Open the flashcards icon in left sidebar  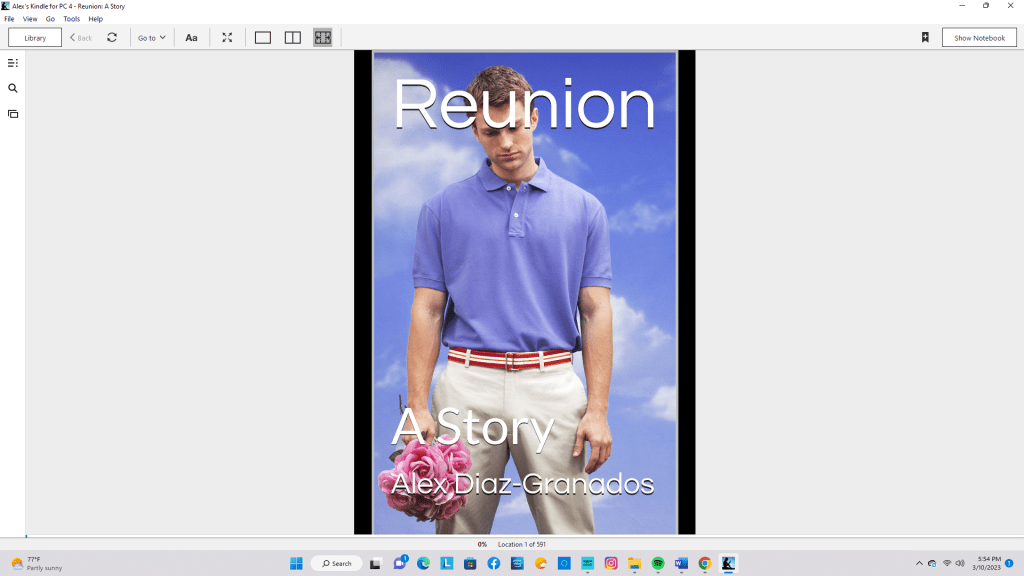tap(13, 114)
